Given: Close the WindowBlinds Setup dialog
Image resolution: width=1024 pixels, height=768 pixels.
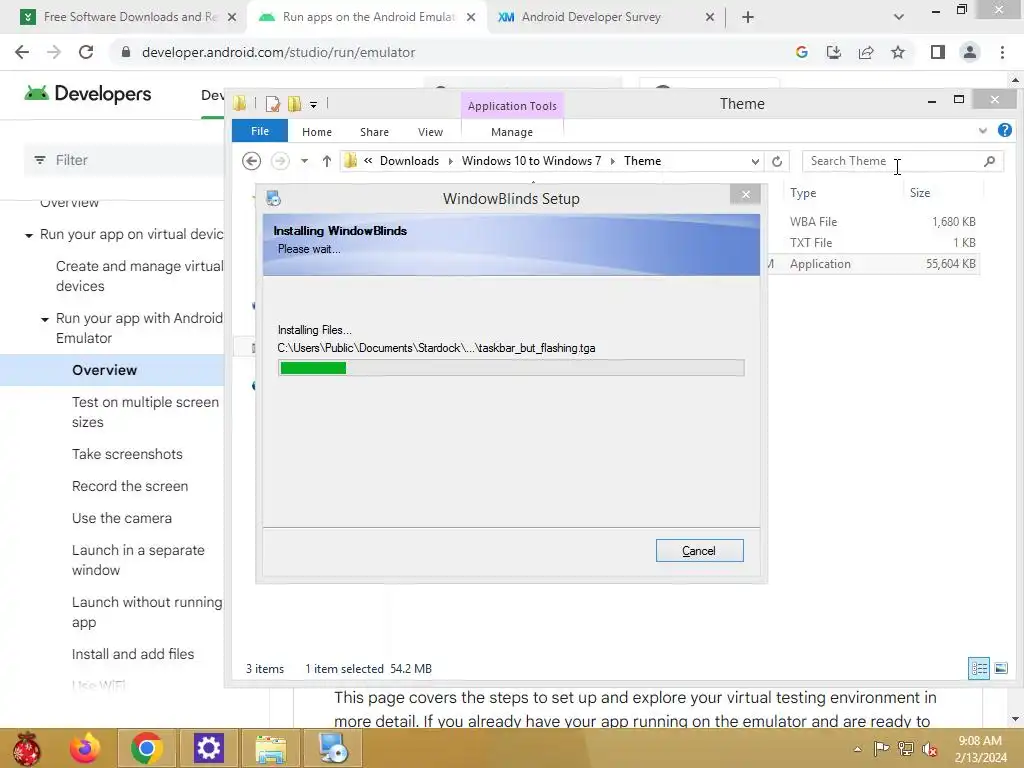Looking at the screenshot, I should (x=745, y=195).
